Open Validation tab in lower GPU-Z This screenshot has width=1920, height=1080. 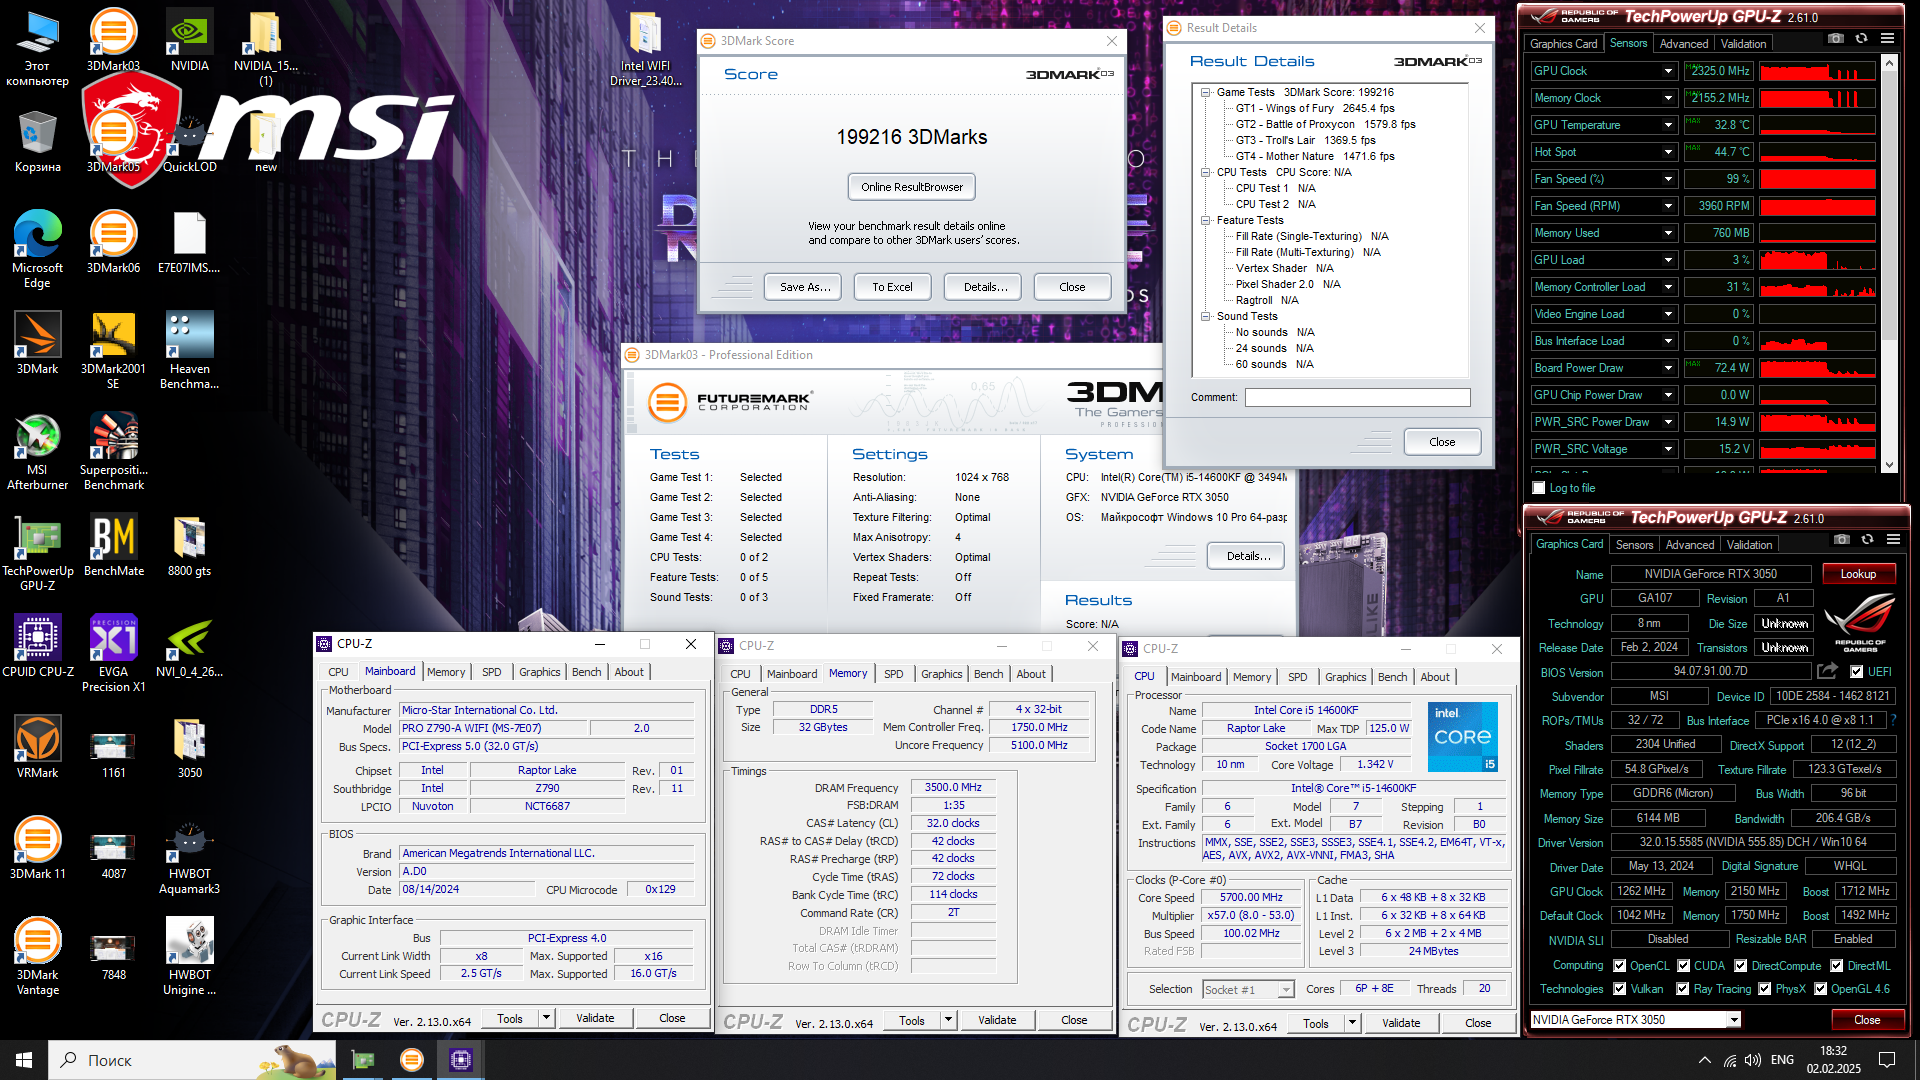pos(1749,545)
